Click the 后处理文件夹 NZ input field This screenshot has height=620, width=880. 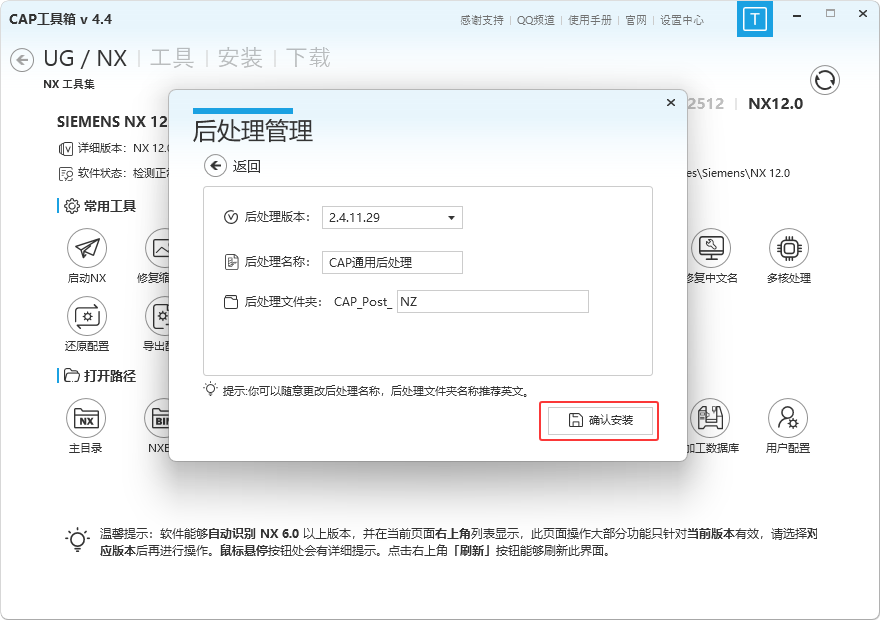[x=492, y=301]
